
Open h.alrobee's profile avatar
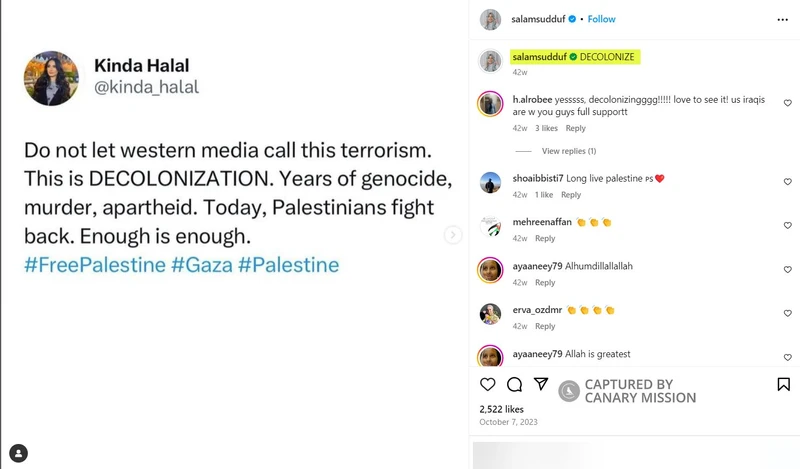pos(490,104)
